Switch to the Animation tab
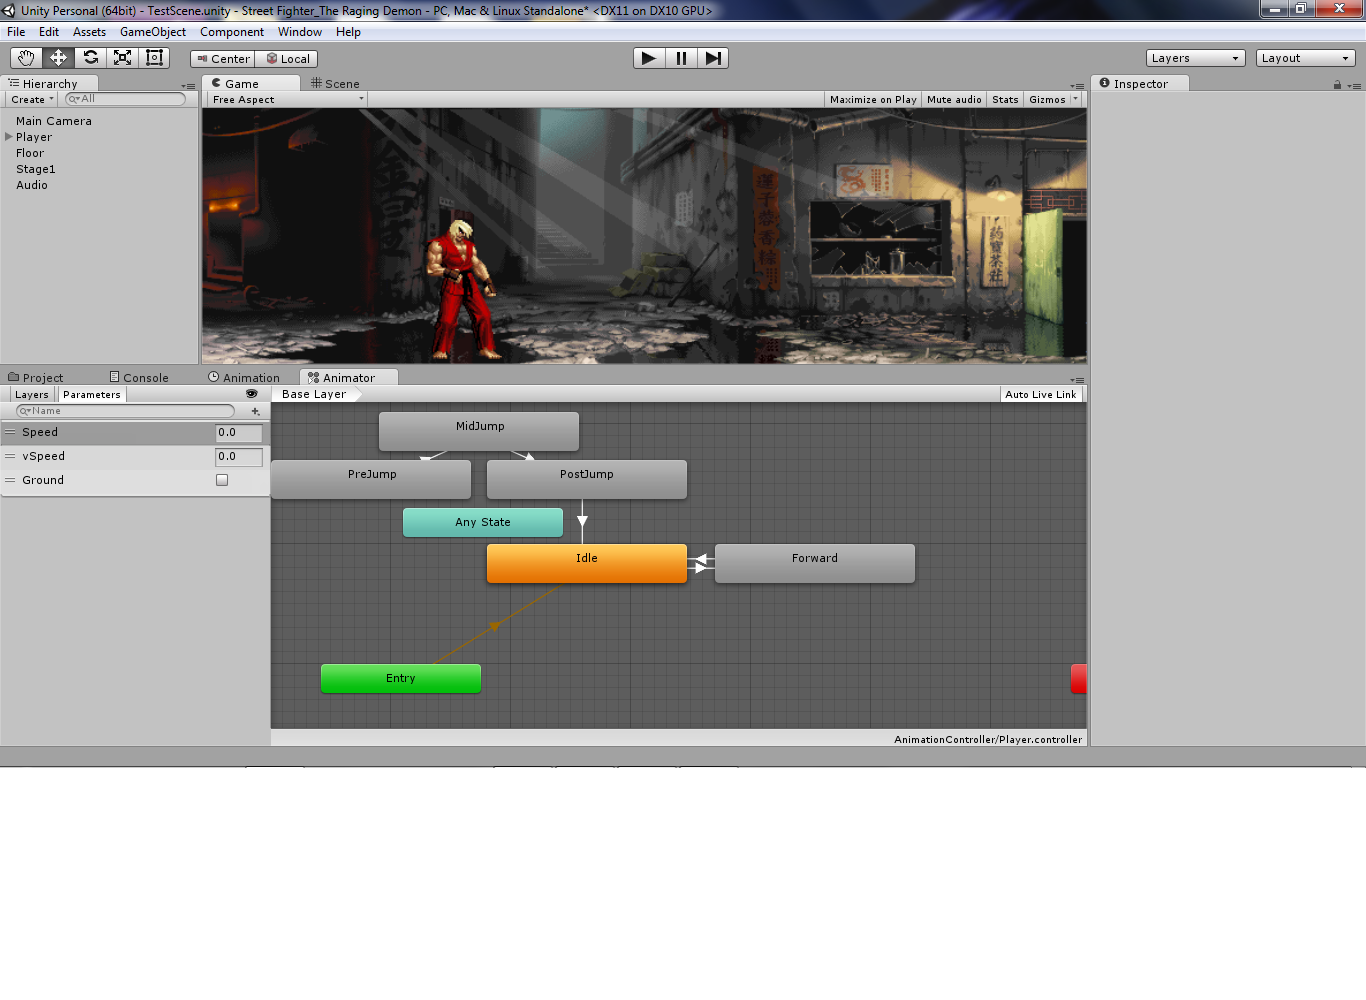The height and width of the screenshot is (1000, 1366). click(244, 378)
